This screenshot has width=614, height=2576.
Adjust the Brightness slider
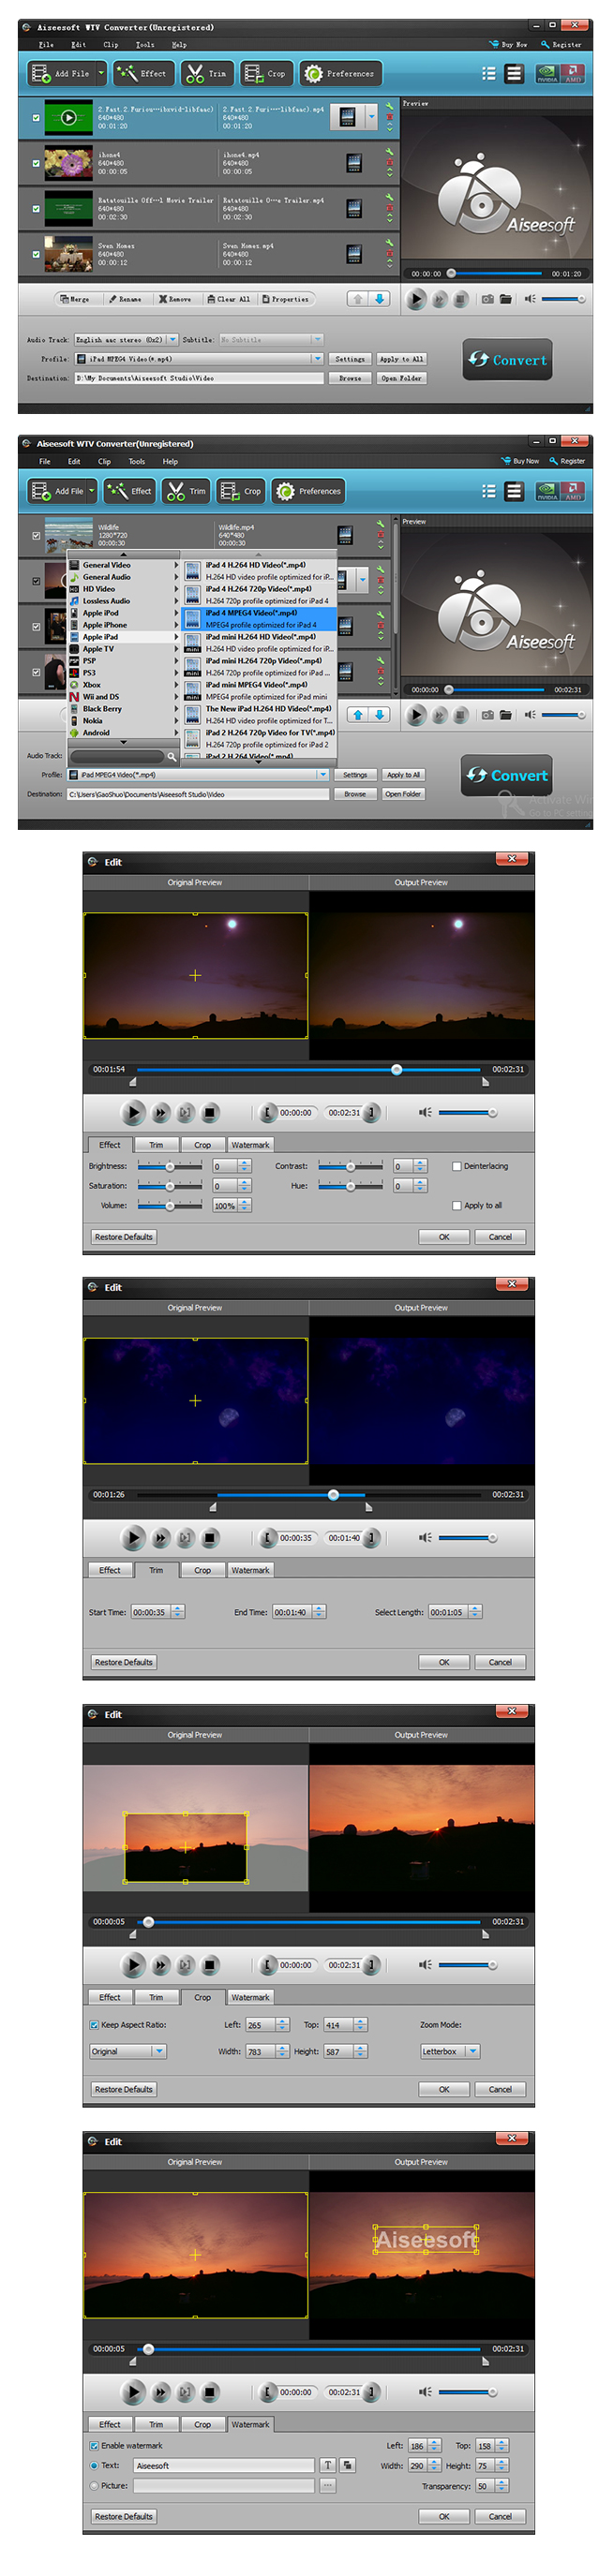(172, 1166)
